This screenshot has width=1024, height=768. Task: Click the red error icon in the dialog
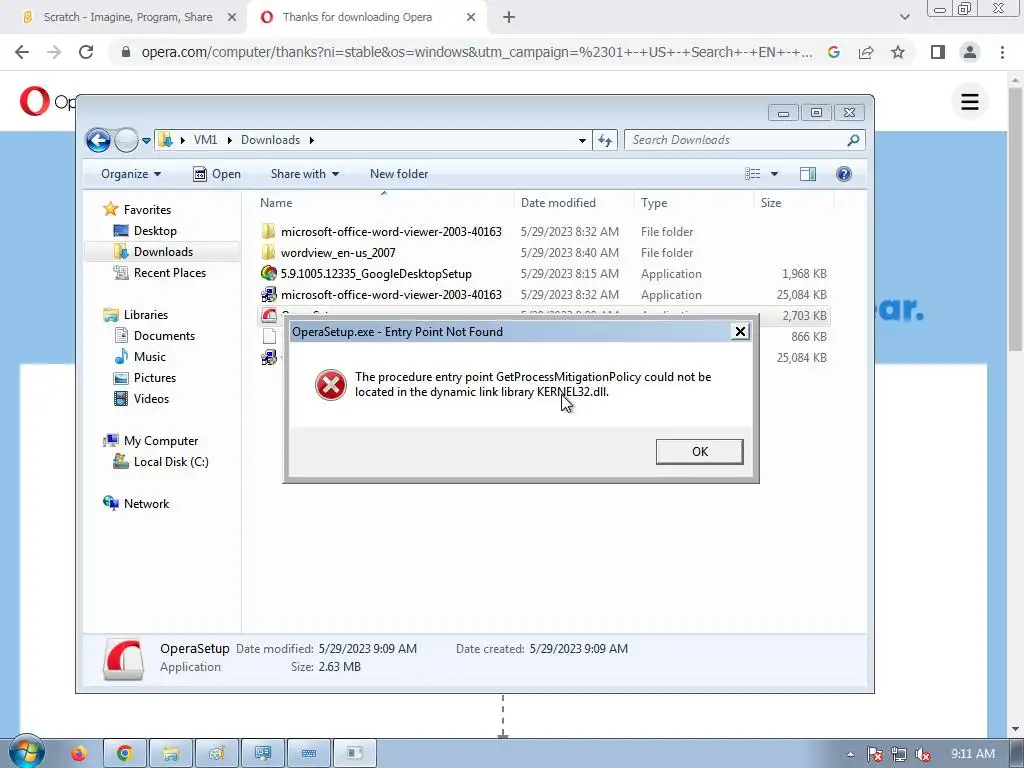click(330, 385)
